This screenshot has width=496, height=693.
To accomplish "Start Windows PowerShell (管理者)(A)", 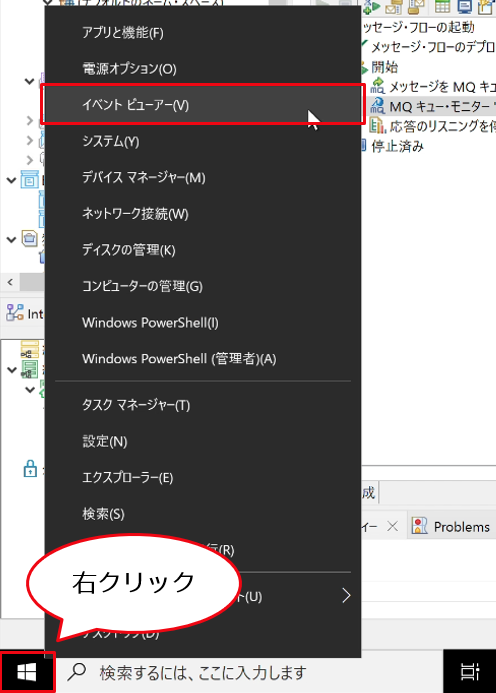I will tap(202, 359).
